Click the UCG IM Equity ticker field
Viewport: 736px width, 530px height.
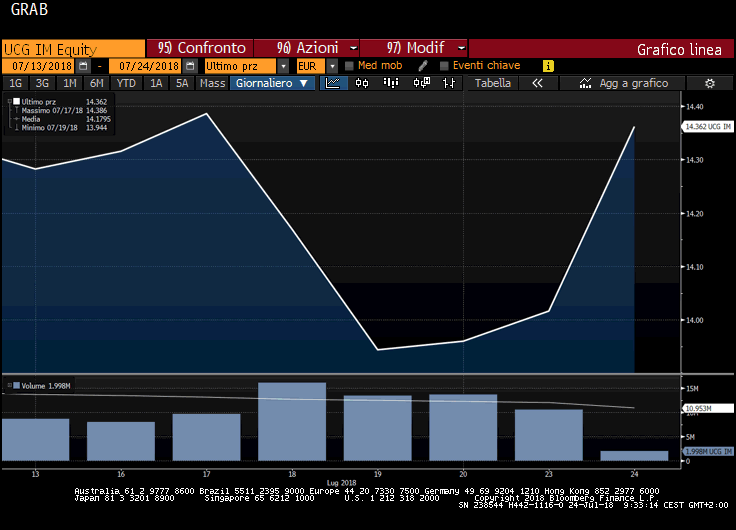pyautogui.click(x=73, y=48)
